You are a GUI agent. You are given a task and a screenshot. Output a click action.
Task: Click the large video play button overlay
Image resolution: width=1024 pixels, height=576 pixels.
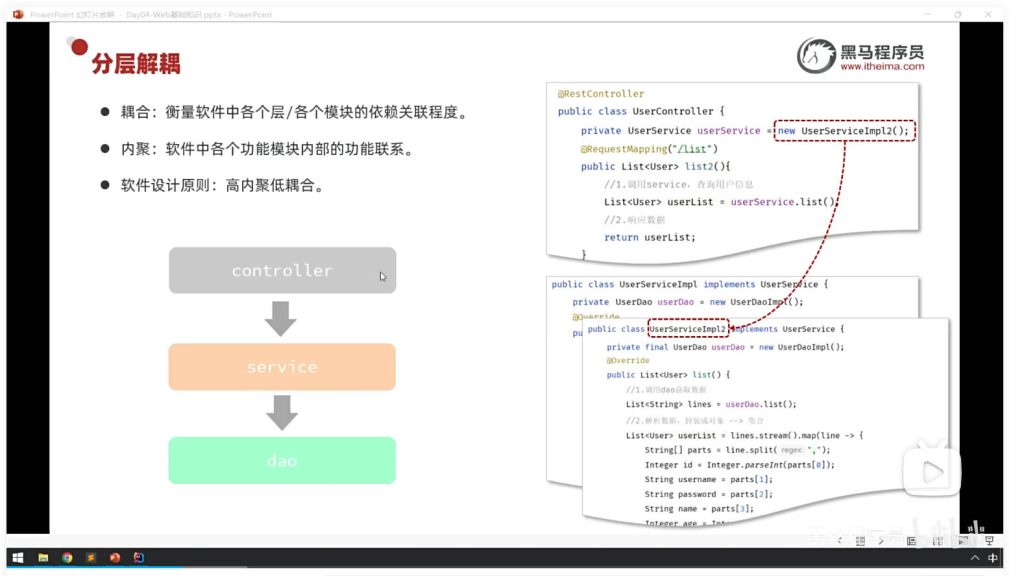(931, 472)
